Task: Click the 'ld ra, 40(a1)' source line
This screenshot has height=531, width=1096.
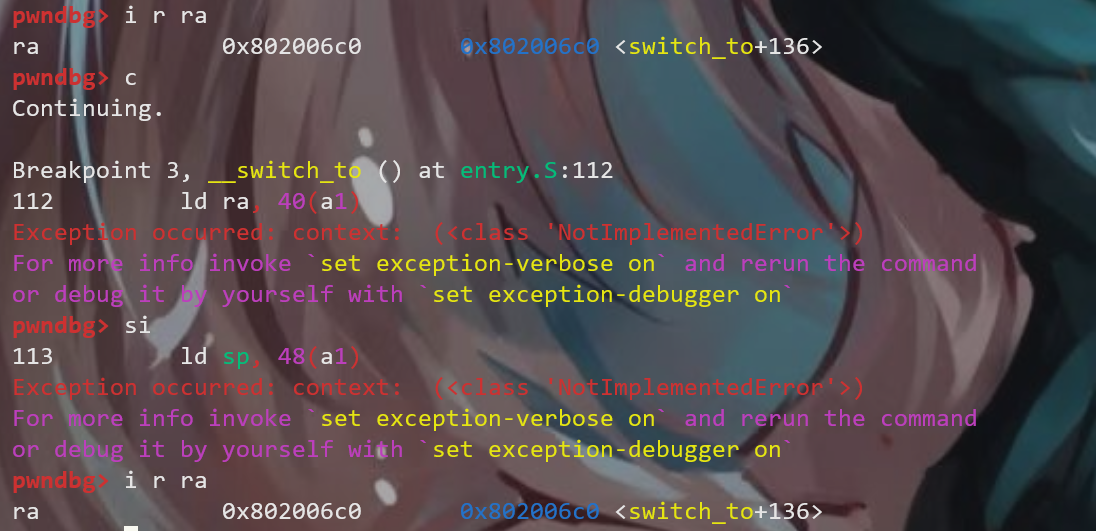Action: (x=271, y=202)
